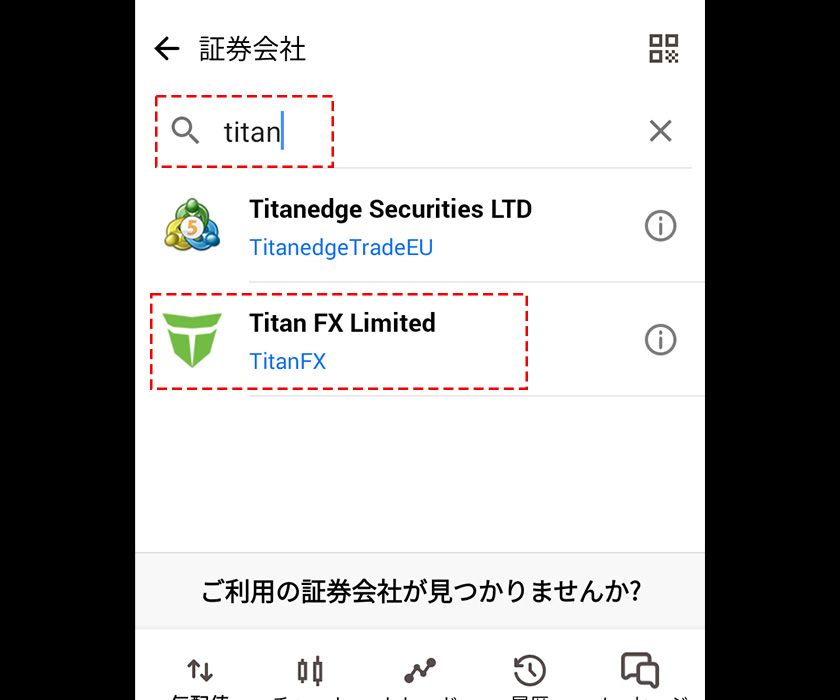Clear the titan search text

[661, 131]
